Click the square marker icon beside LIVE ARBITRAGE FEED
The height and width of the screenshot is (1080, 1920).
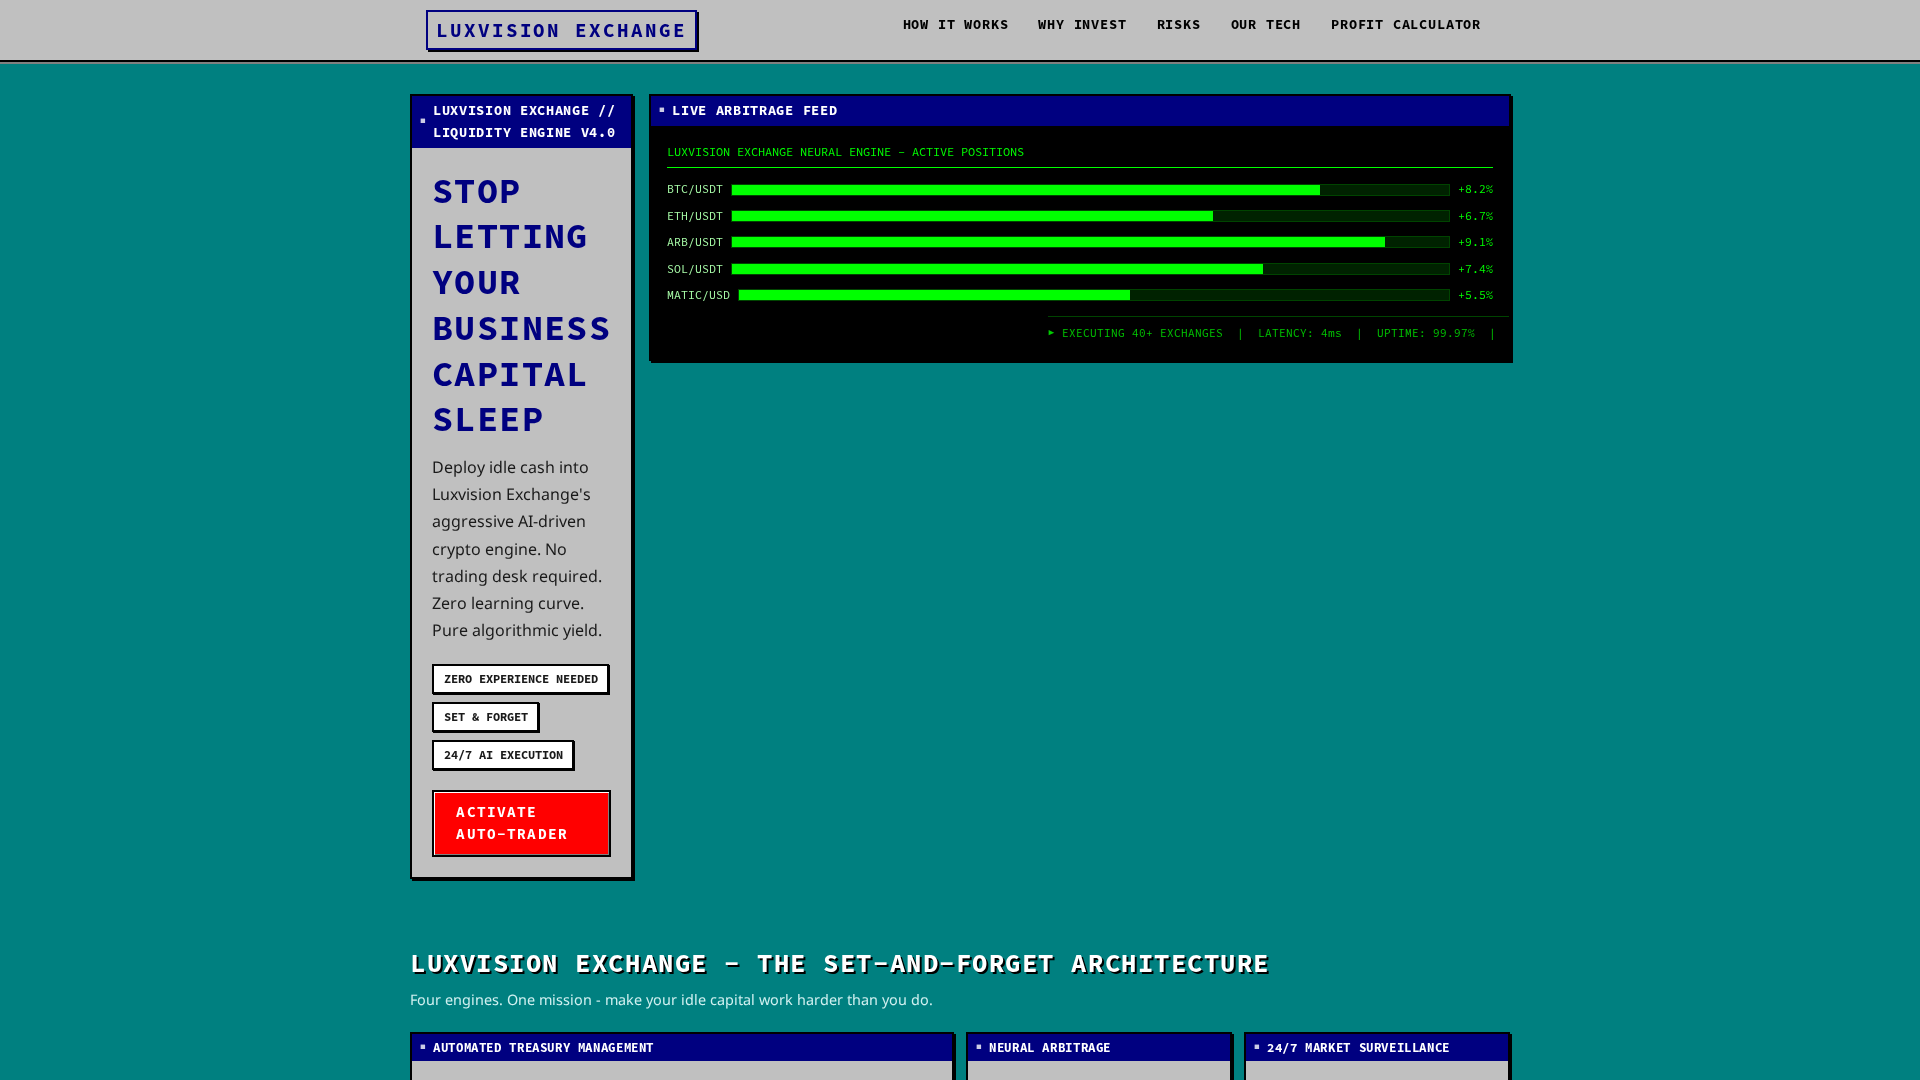point(664,111)
